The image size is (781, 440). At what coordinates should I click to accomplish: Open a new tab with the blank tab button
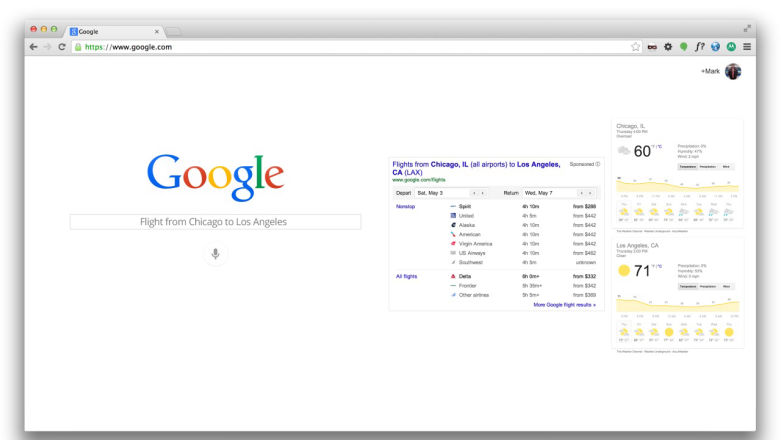tap(173, 31)
